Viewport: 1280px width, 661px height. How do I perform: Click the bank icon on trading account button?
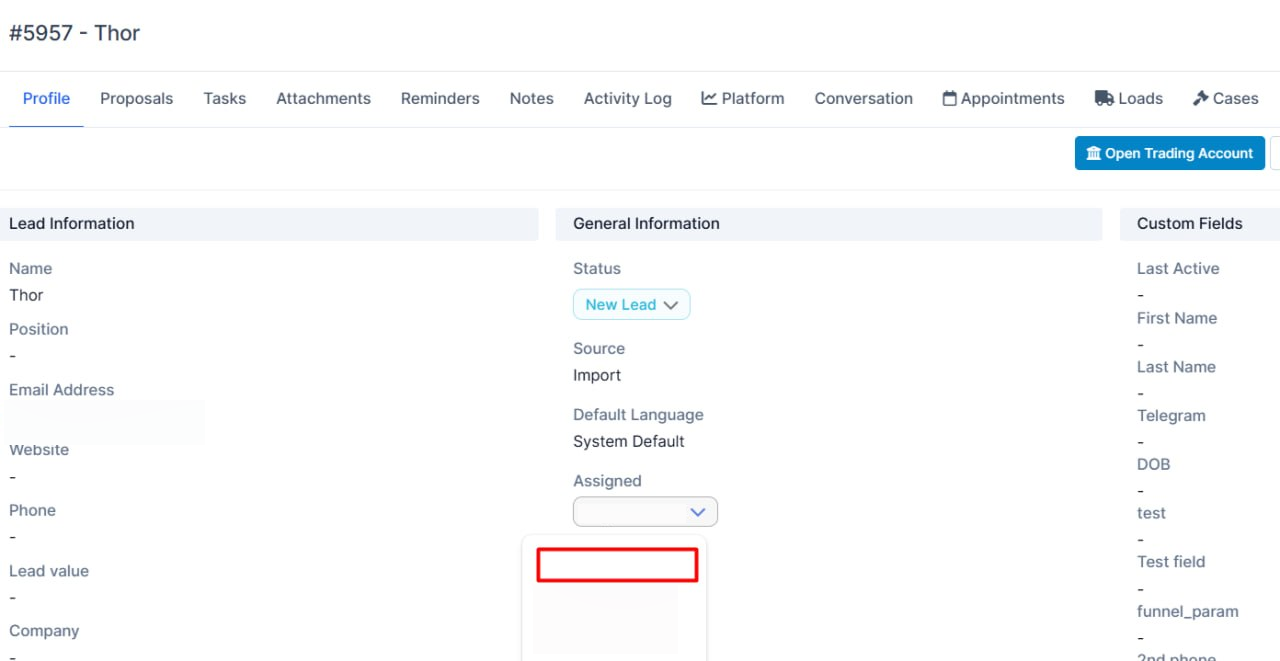1093,154
